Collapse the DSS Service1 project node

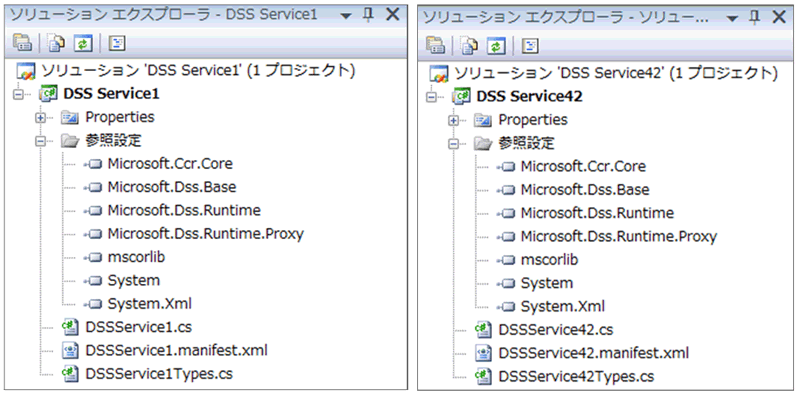[x=19, y=94]
